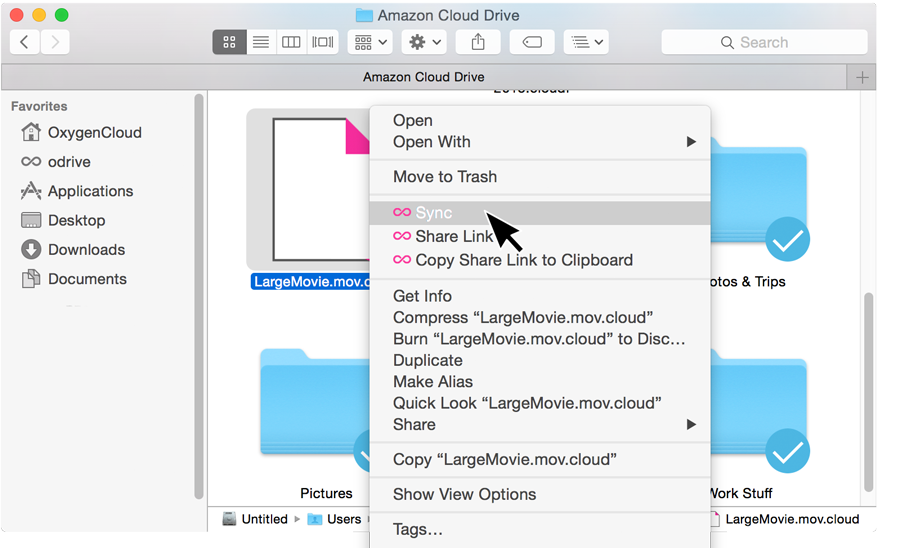Screen dimensions: 900x548
Task: Click Users in the path bar
Action: 335,519
